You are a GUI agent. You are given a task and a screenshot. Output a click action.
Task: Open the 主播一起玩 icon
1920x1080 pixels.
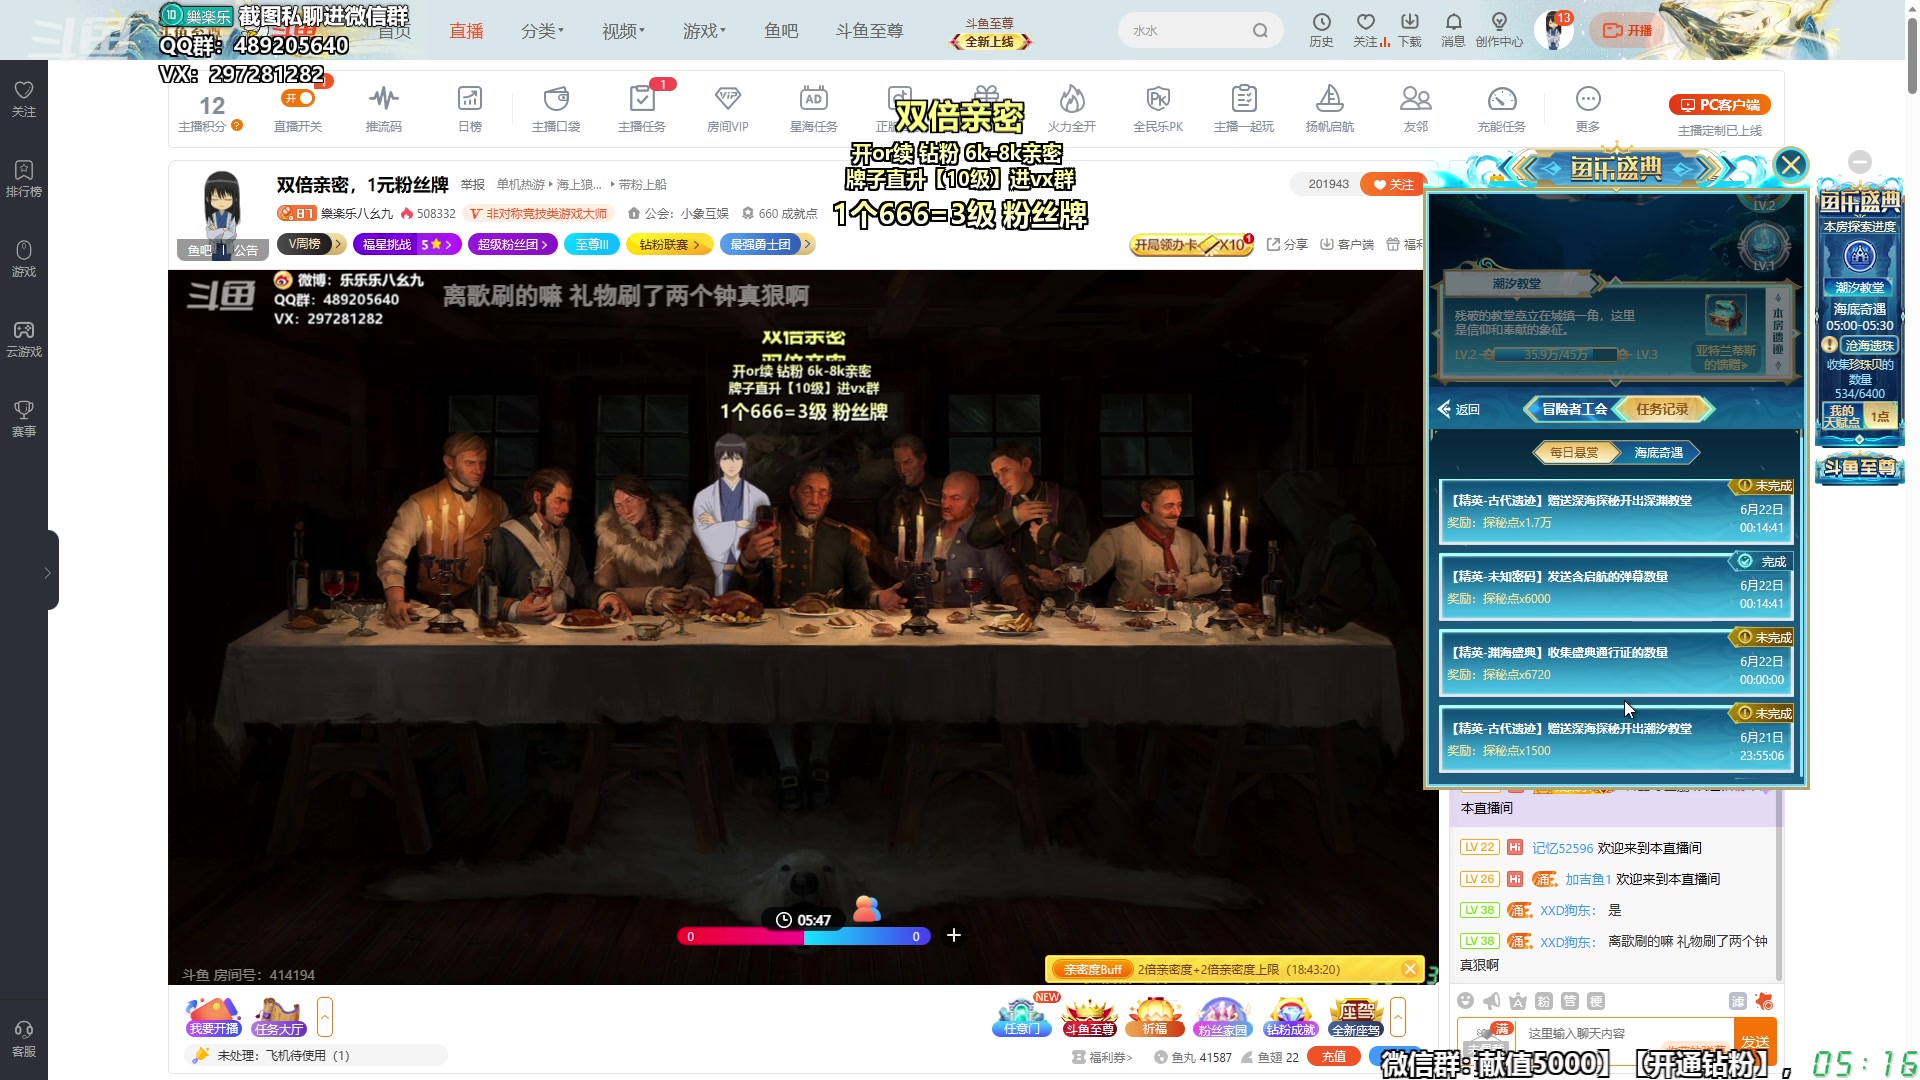(1244, 108)
